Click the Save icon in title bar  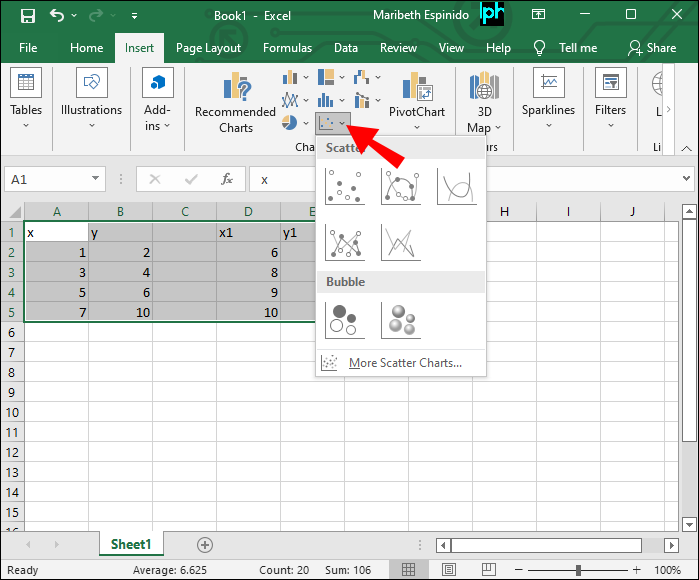[x=28, y=16]
